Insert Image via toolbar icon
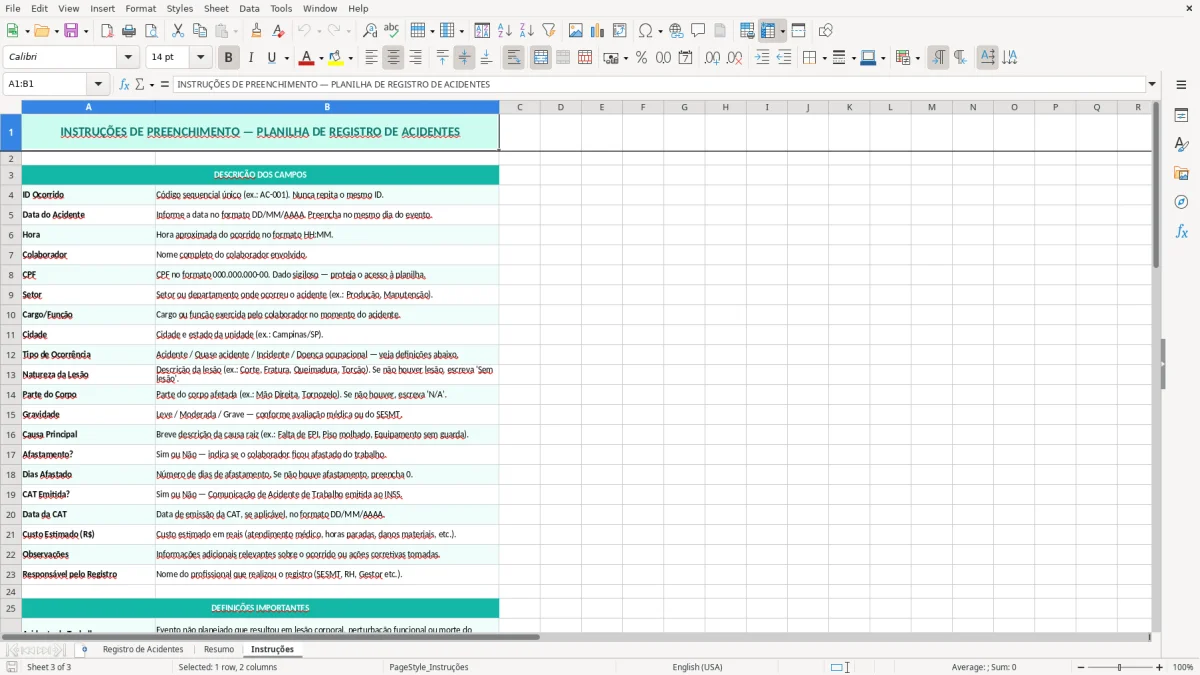1200x675 pixels. [x=576, y=31]
